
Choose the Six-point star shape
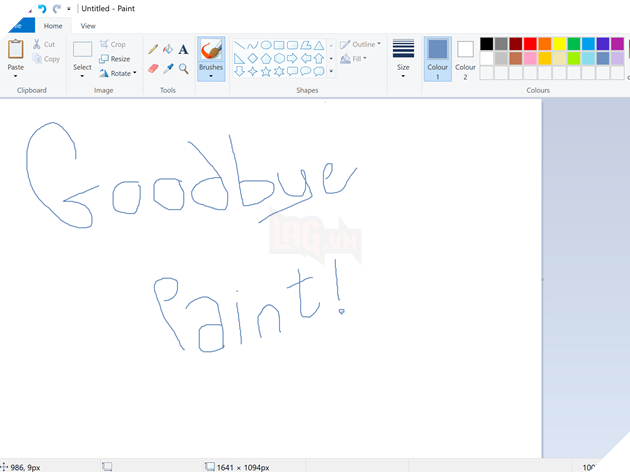pos(279,72)
